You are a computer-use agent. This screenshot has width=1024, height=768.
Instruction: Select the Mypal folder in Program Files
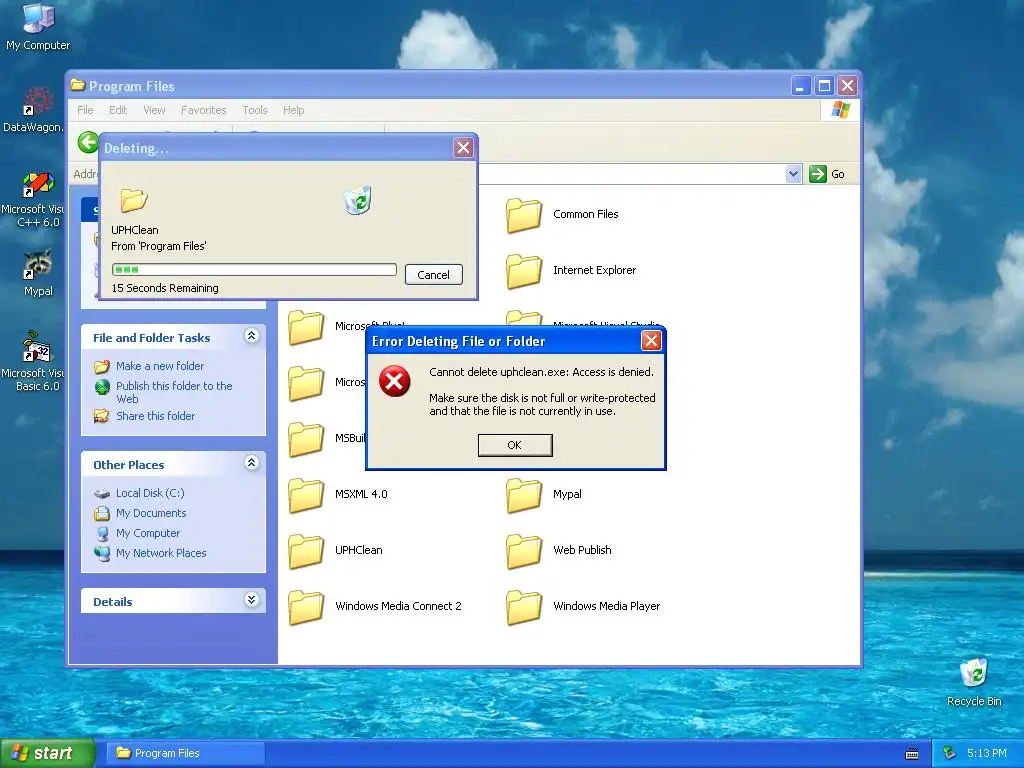[544, 494]
